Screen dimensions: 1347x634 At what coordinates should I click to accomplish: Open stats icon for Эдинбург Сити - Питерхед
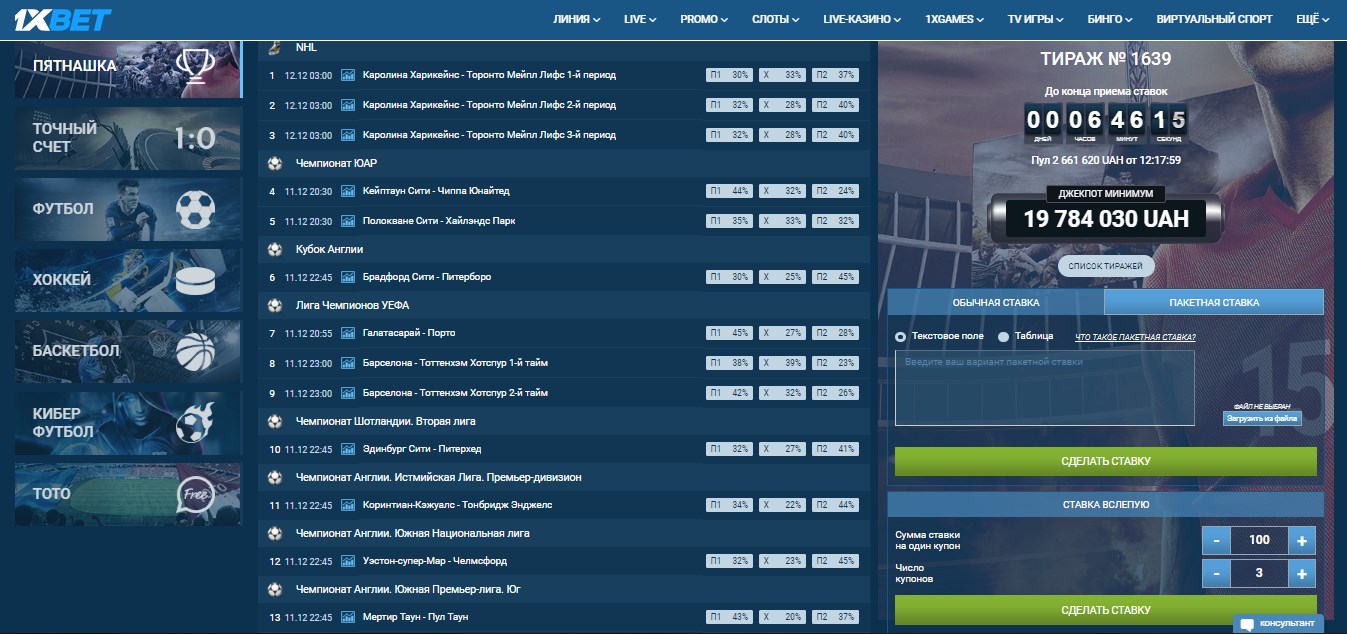(348, 449)
